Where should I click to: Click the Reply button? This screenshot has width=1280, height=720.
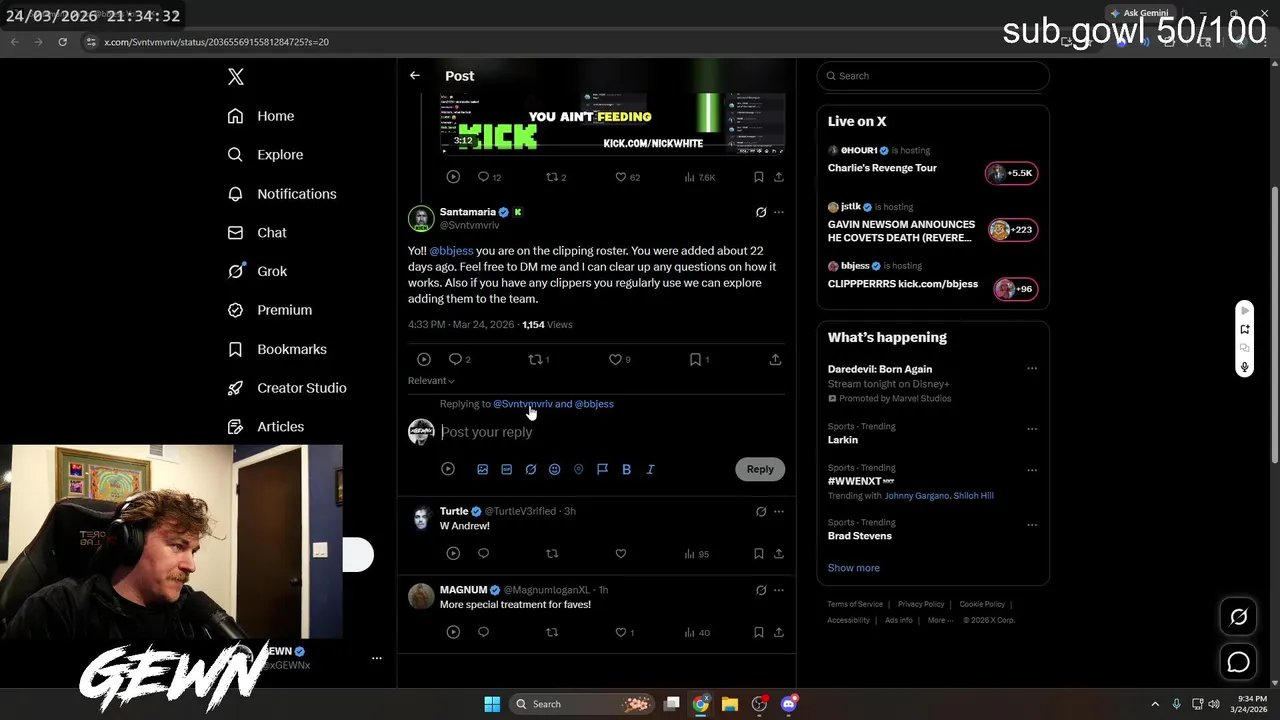coord(760,469)
